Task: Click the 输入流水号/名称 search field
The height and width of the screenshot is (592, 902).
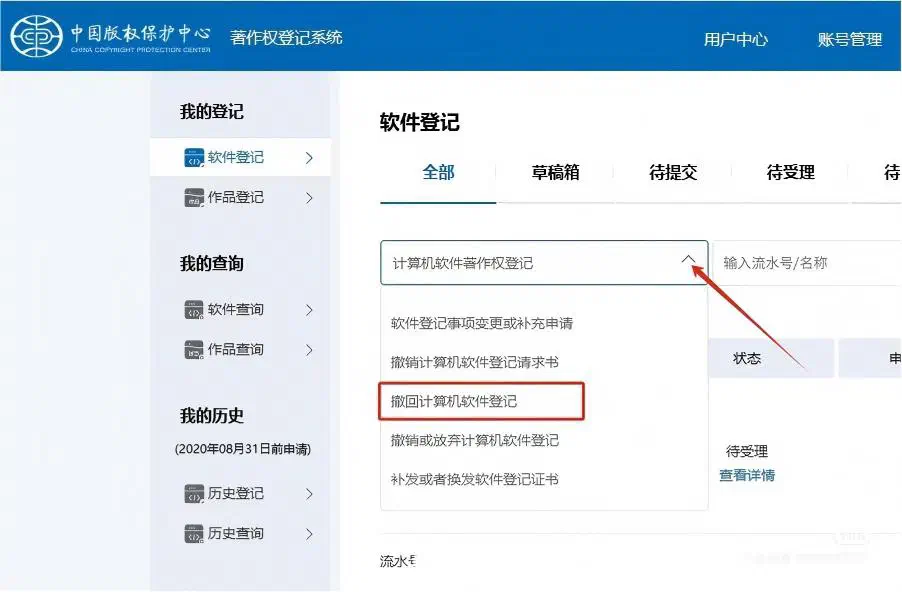Action: click(807, 263)
